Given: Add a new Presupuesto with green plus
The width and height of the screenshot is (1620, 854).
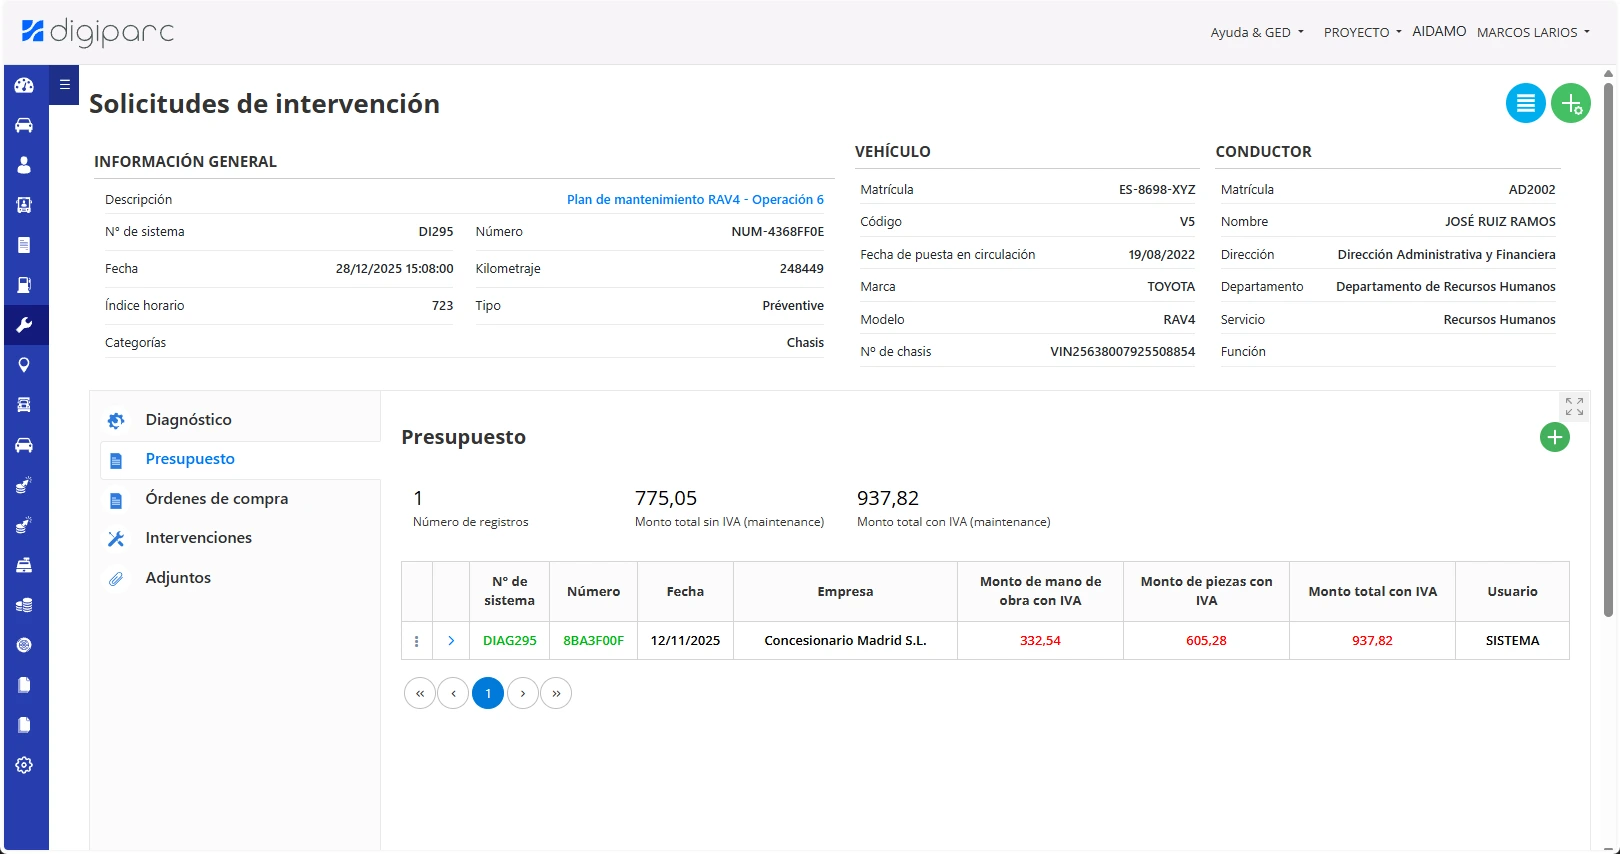Looking at the screenshot, I should click(x=1554, y=437).
